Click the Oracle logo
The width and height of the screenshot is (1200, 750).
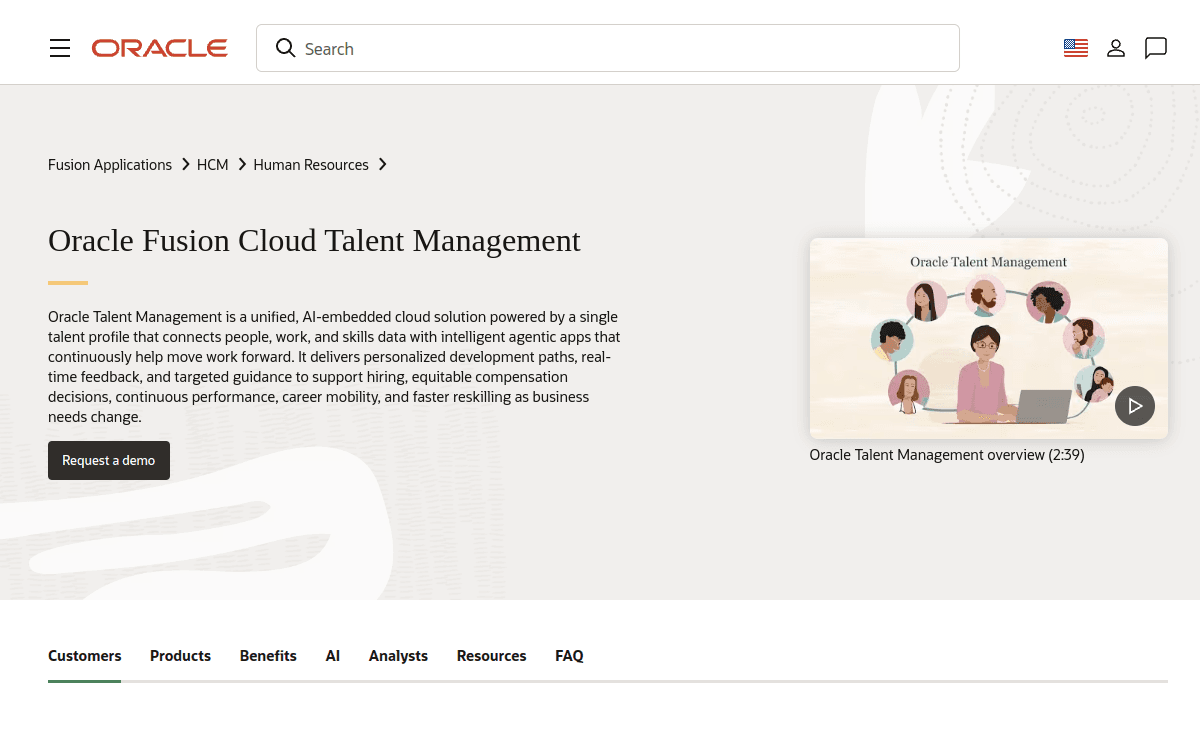pyautogui.click(x=160, y=48)
